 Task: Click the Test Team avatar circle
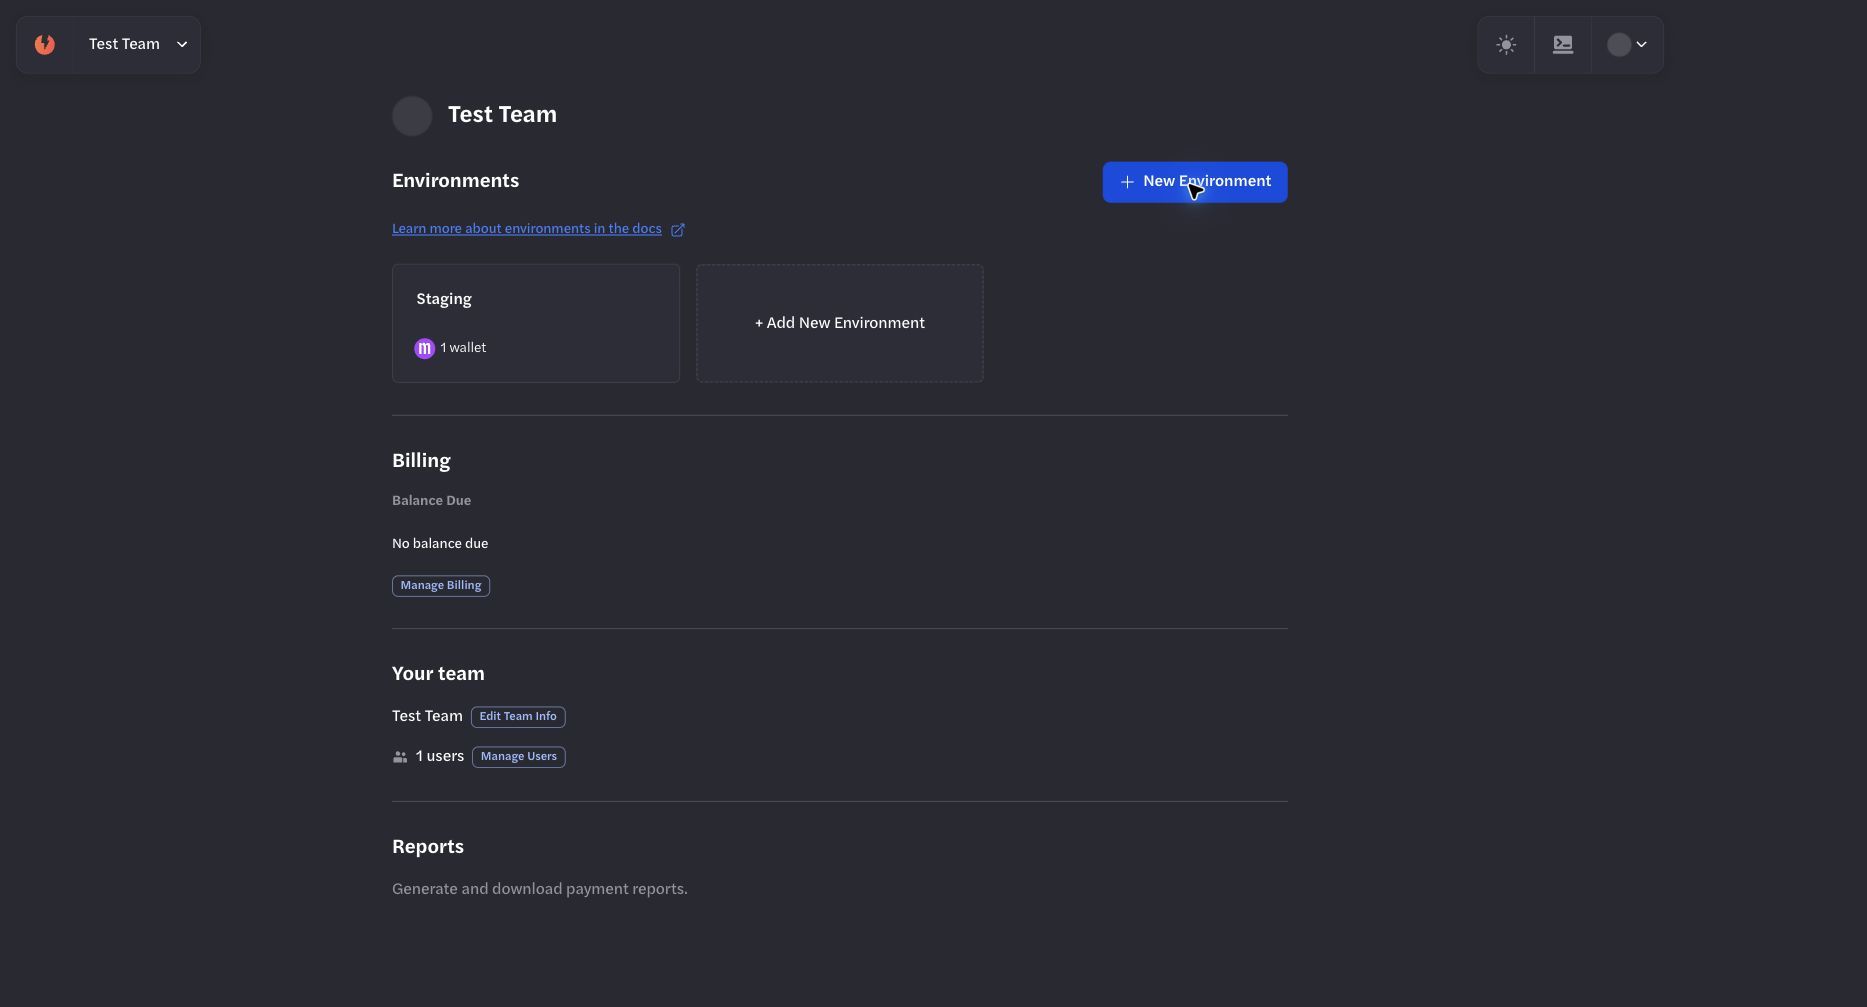[412, 116]
